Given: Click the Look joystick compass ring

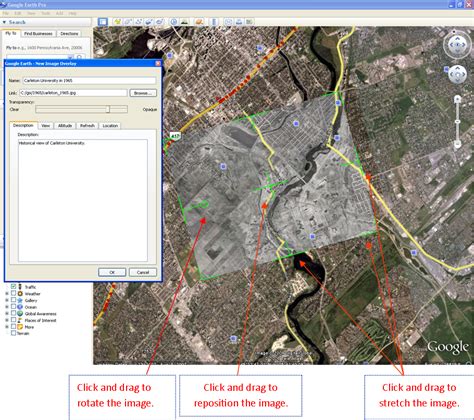Looking at the screenshot, I should [x=457, y=45].
